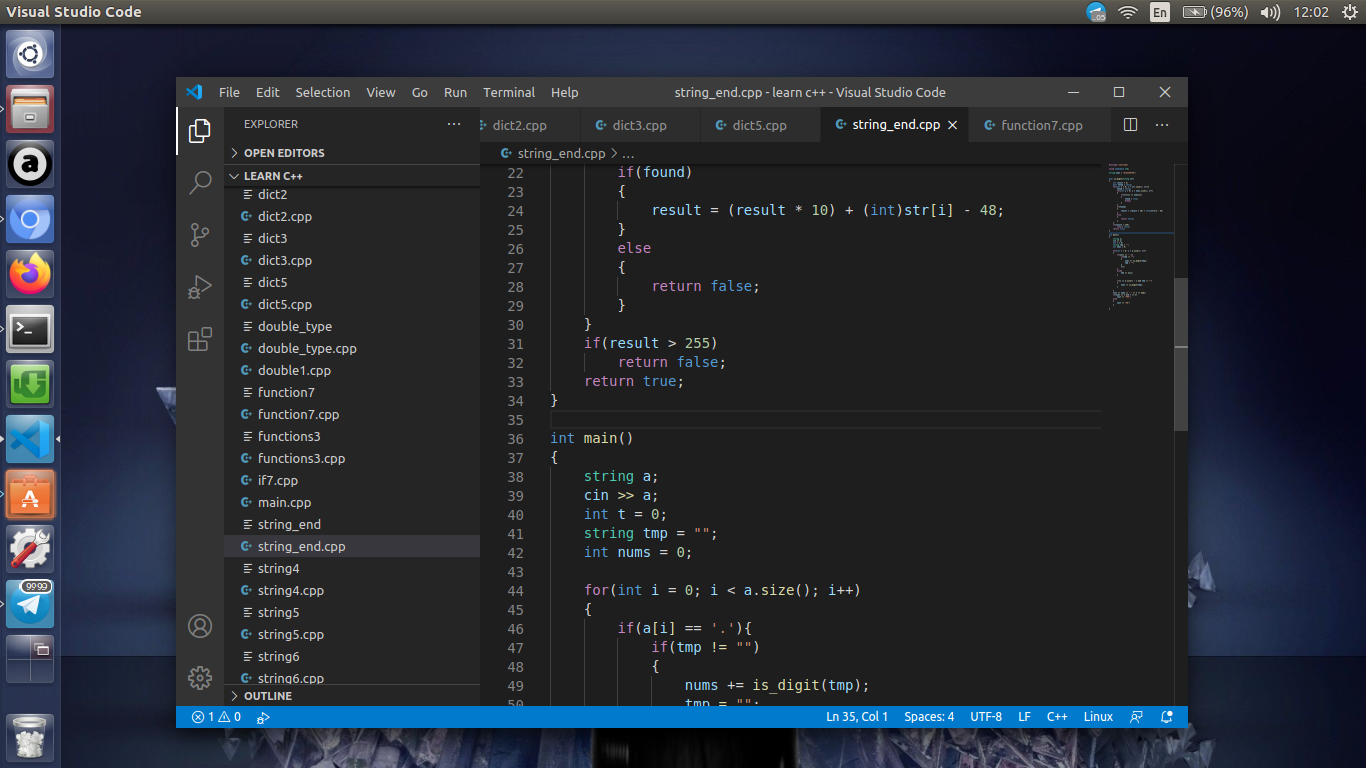Open notifications bell in status bar

(1166, 717)
